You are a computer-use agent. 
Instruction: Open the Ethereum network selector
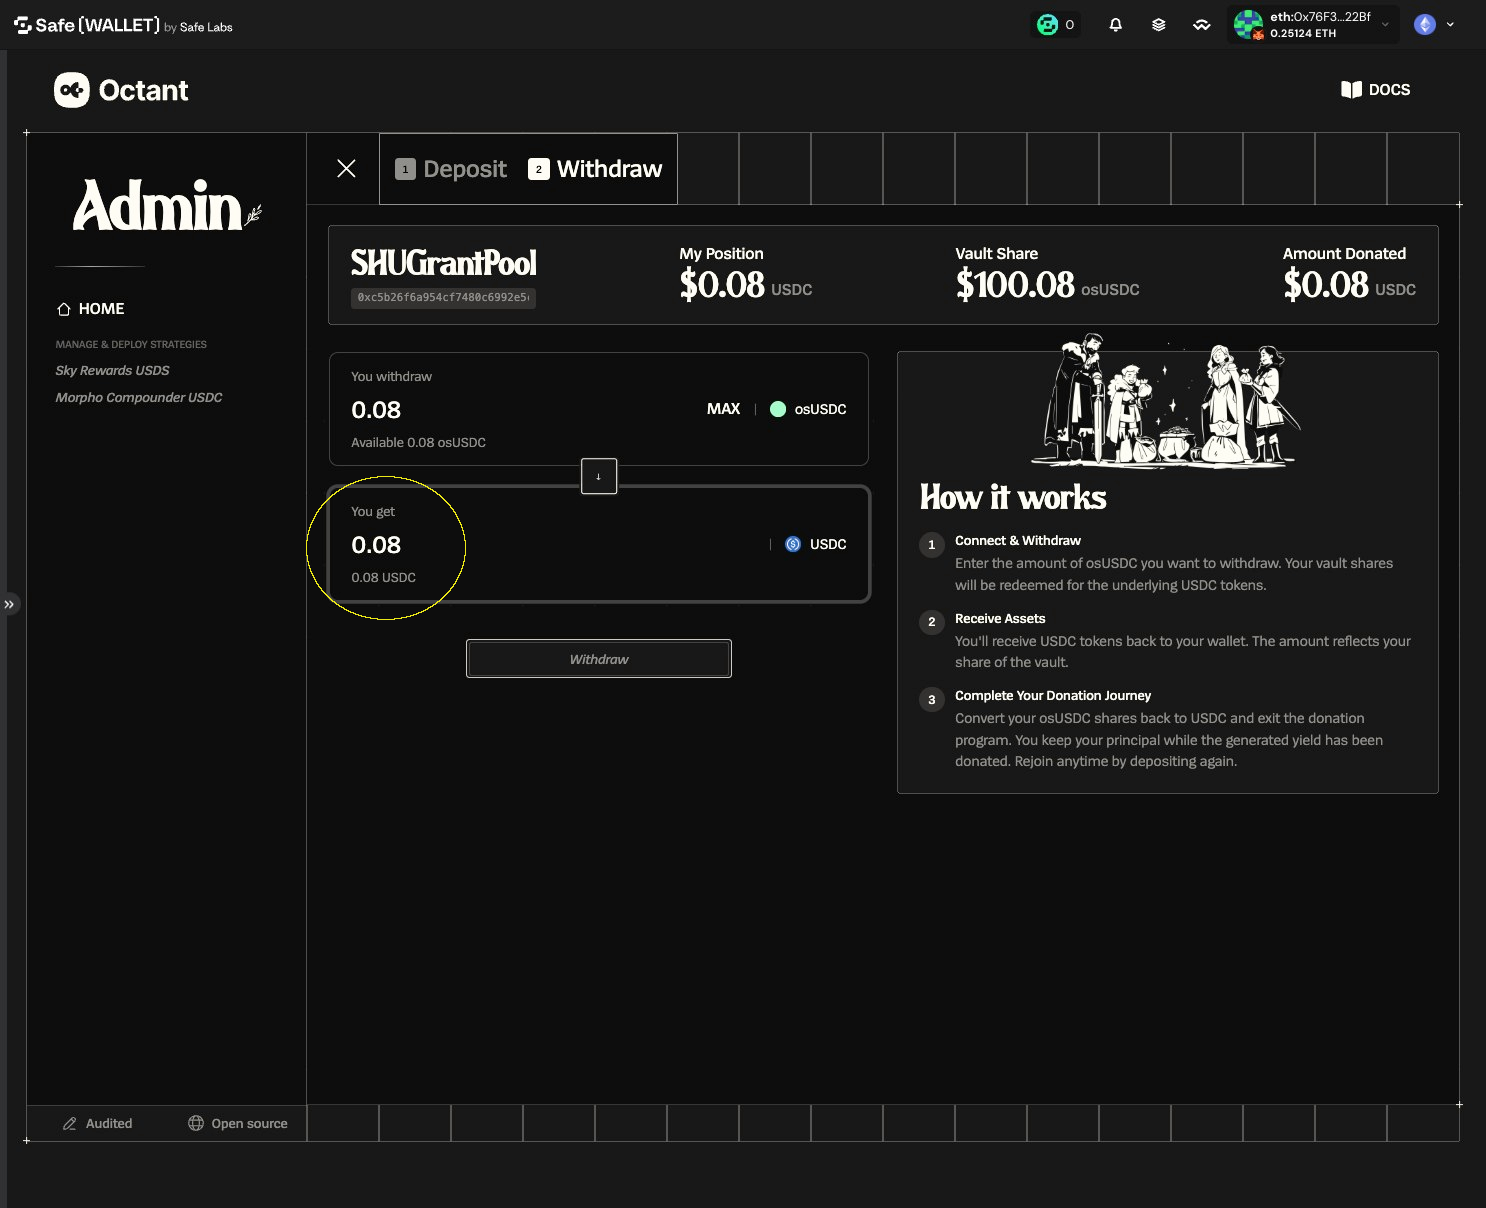(x=1434, y=25)
